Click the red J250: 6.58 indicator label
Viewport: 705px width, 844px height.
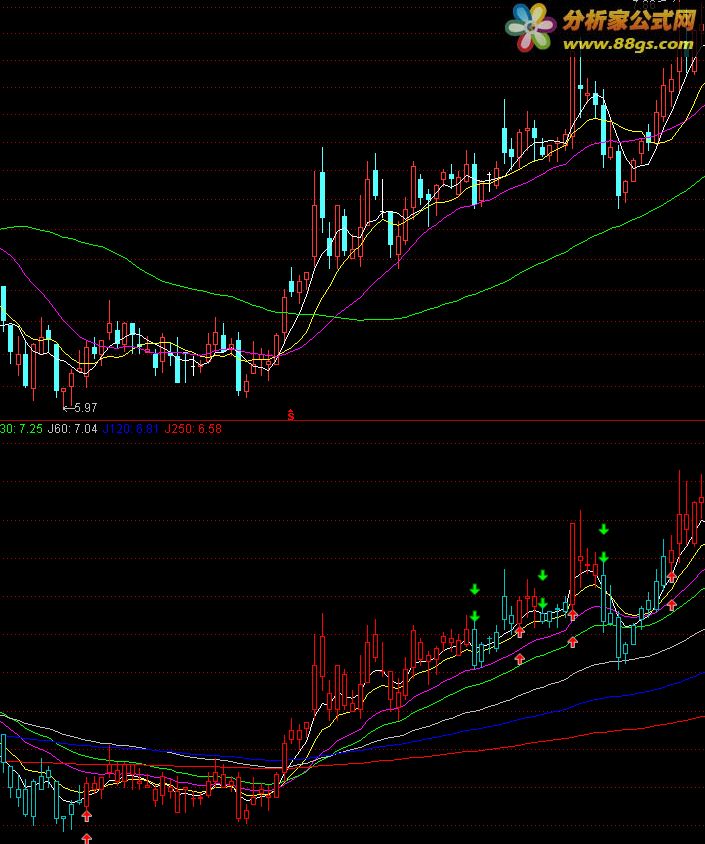[193, 429]
